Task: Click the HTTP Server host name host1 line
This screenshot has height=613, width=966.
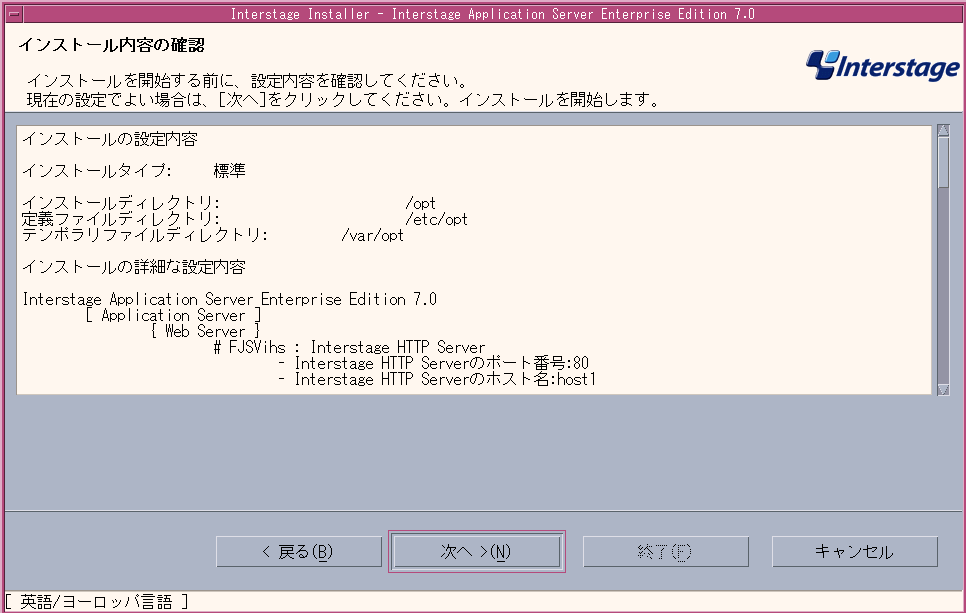Action: coord(437,380)
